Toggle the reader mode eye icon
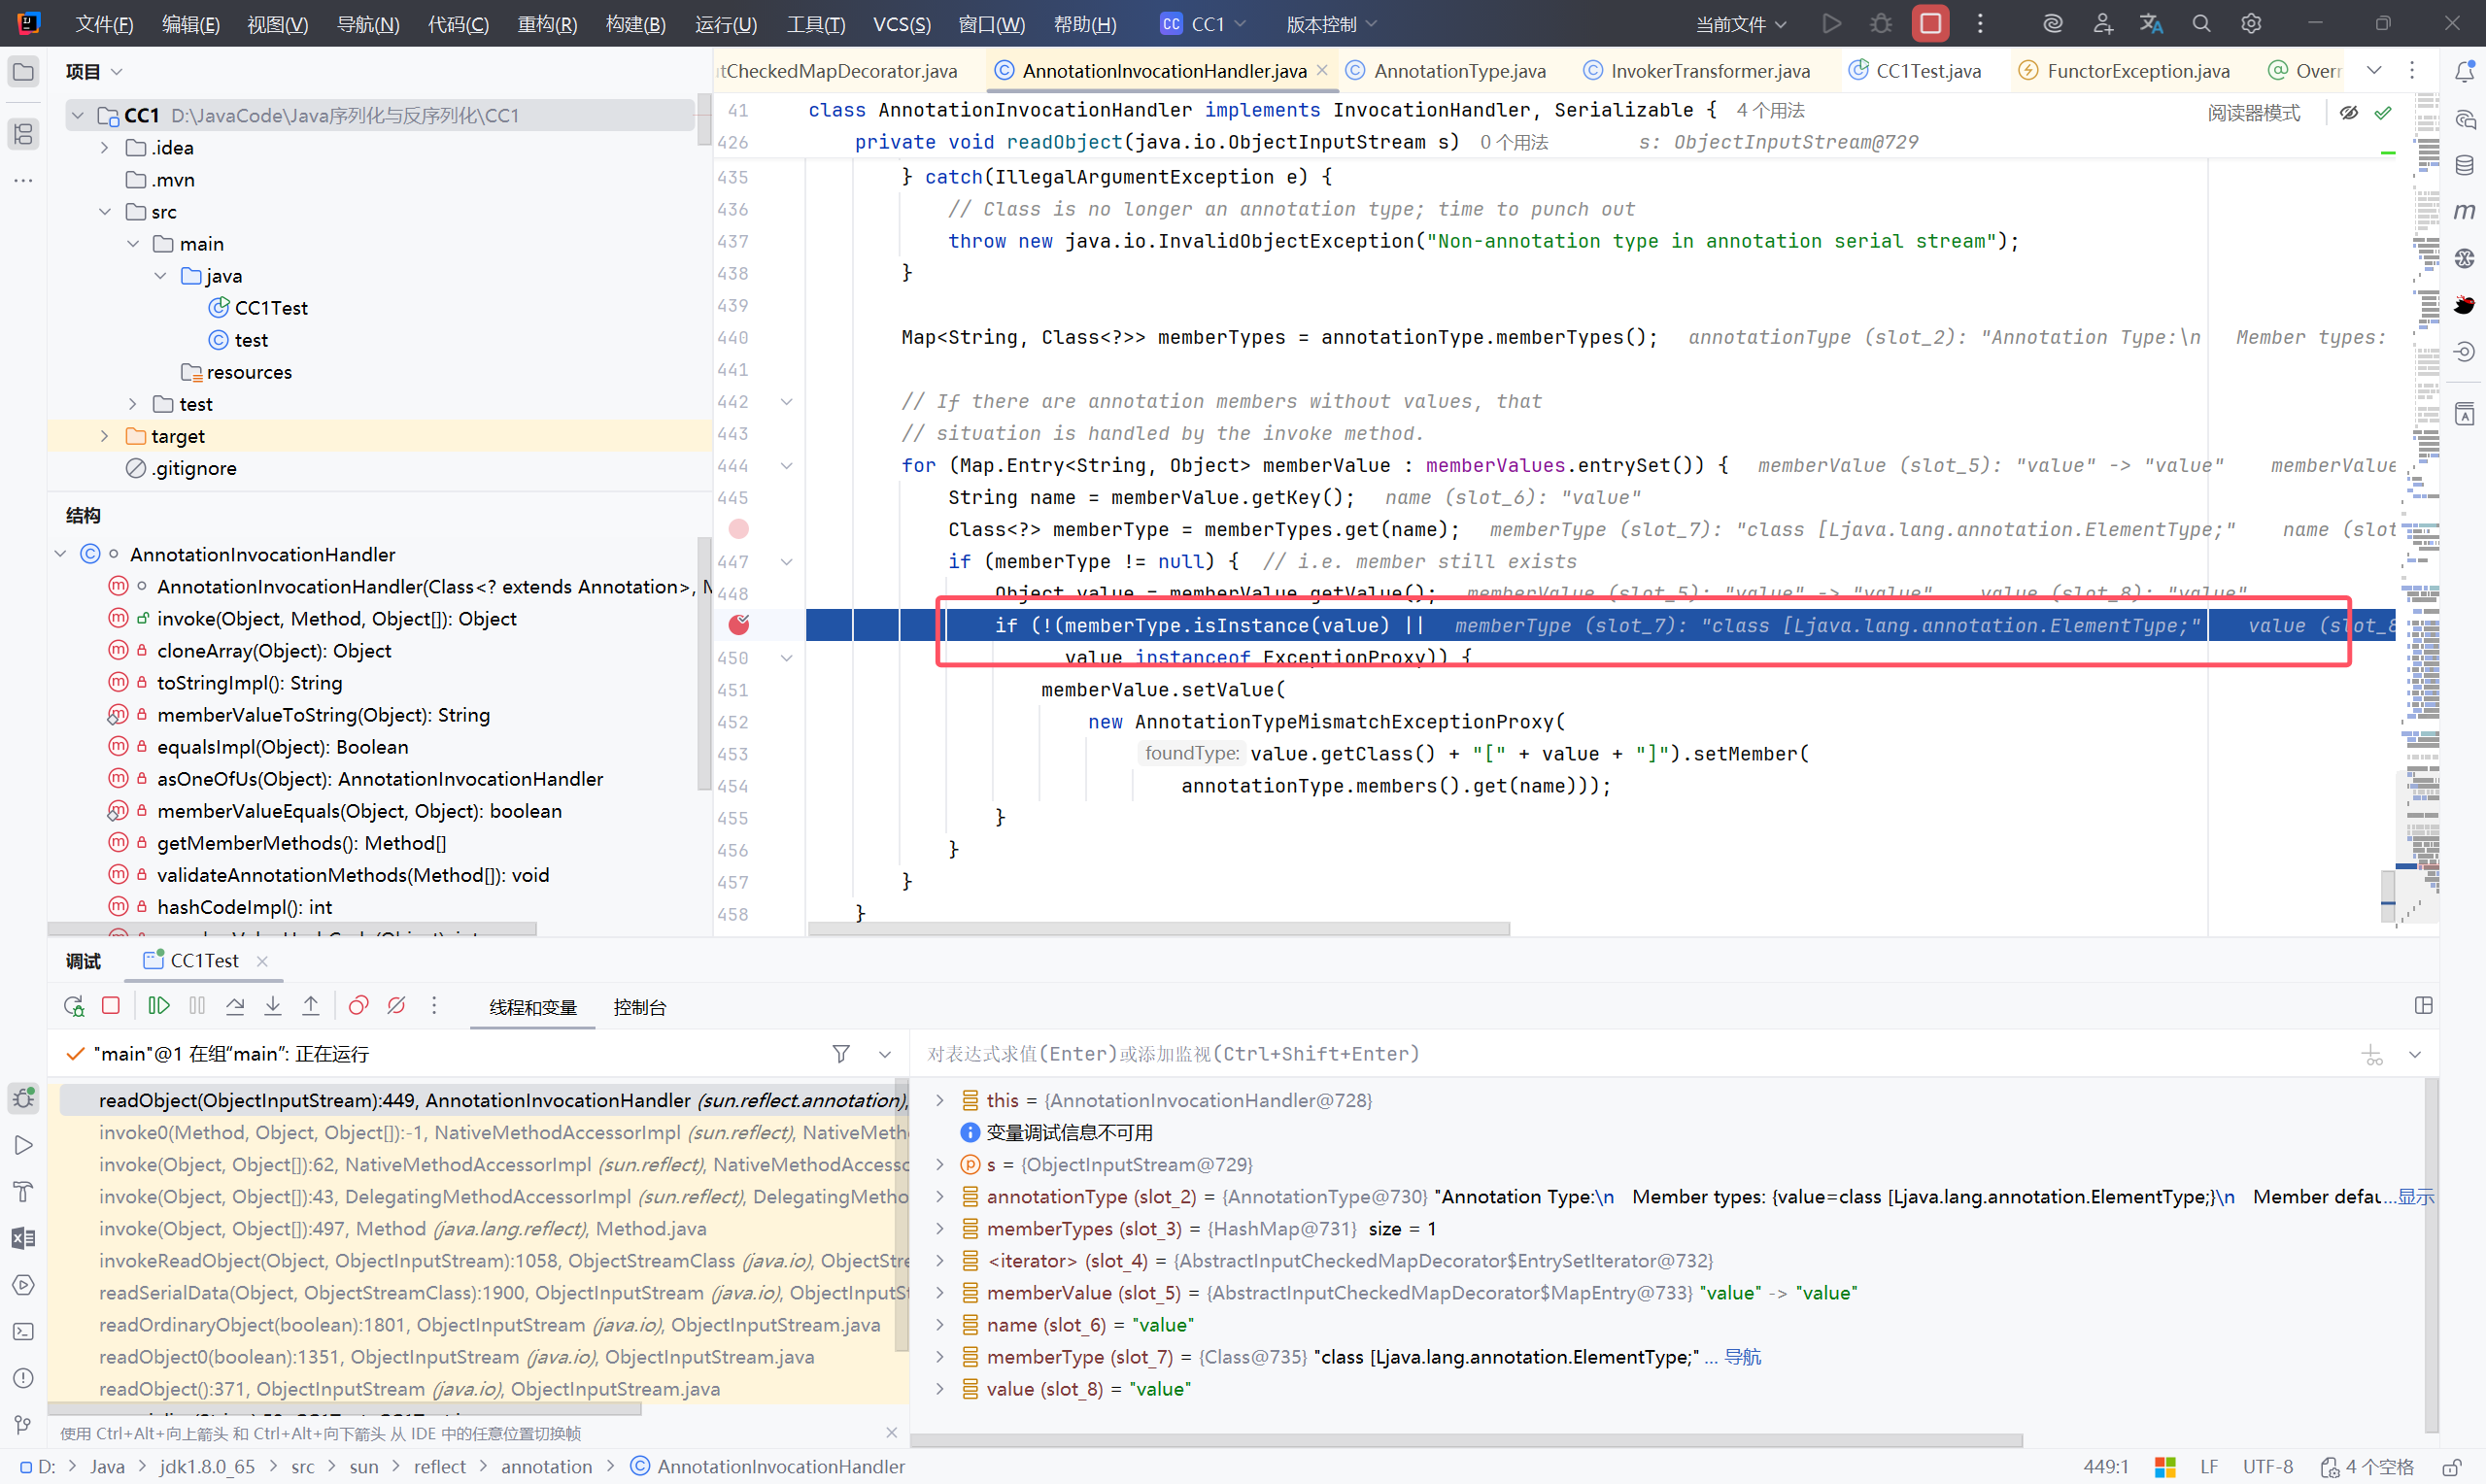The width and height of the screenshot is (2486, 1484). (x=2349, y=113)
